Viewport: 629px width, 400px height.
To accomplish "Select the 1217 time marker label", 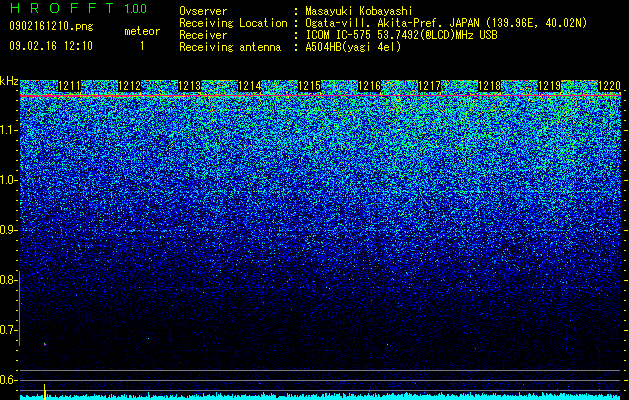I will click(430, 86).
